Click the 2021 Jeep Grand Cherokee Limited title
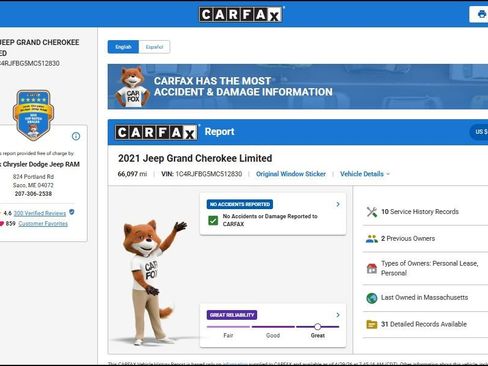This screenshot has width=488, height=366. pos(195,158)
